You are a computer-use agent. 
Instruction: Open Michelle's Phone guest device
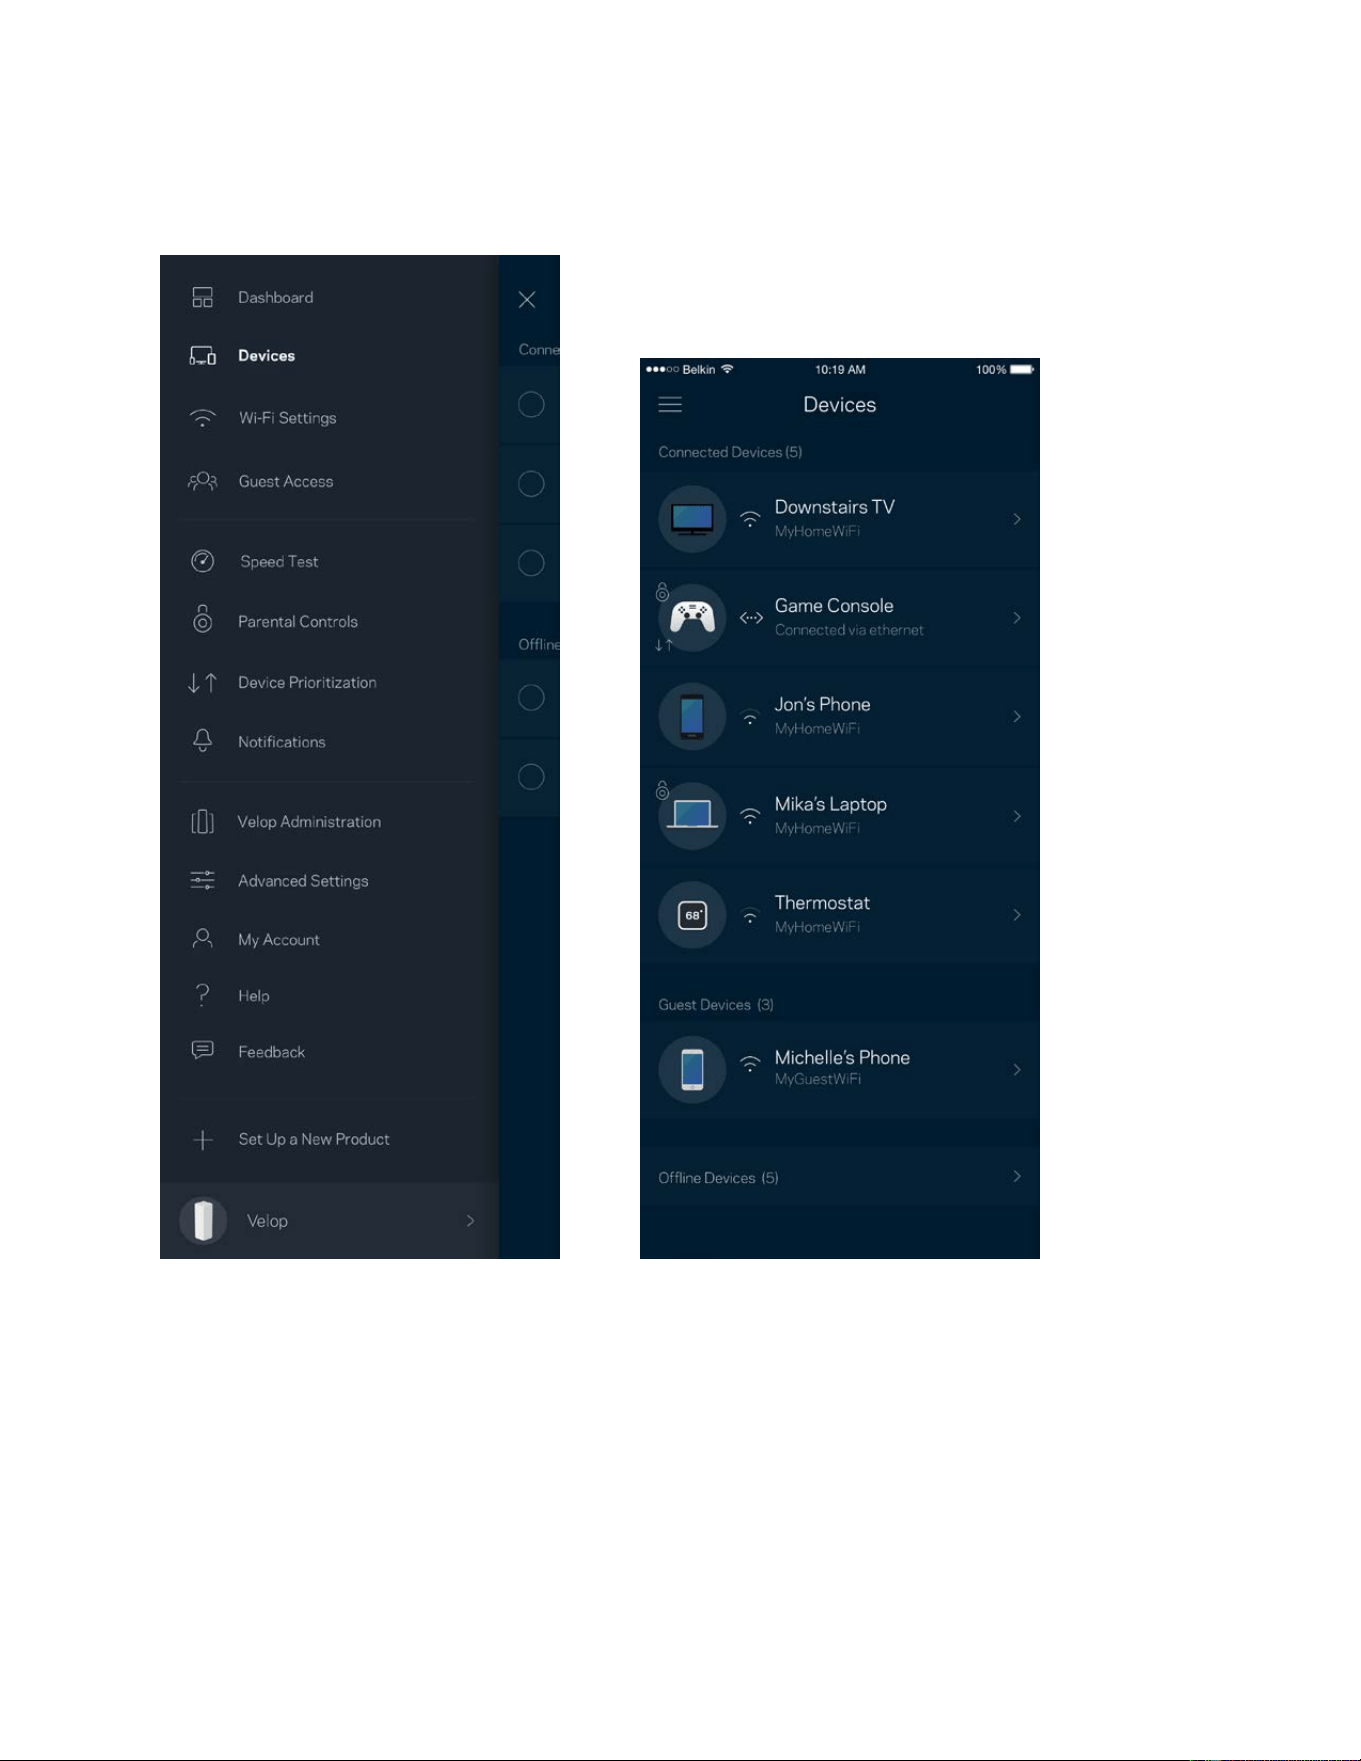(x=840, y=1069)
